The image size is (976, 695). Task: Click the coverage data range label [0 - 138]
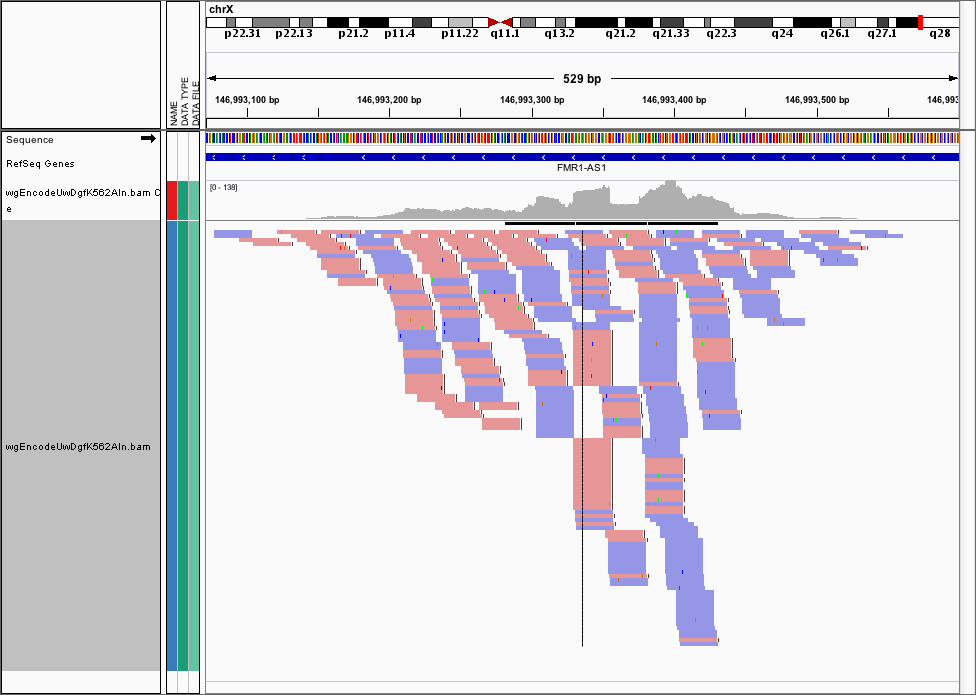(224, 187)
